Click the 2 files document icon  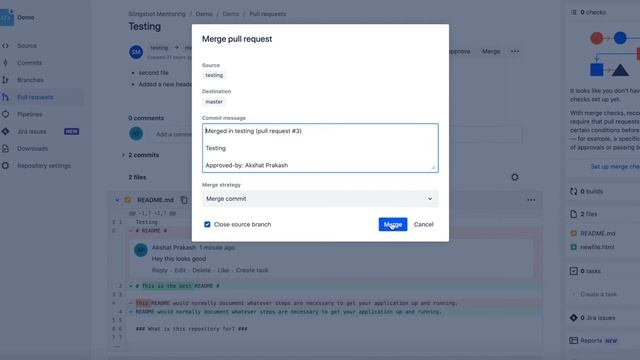click(x=573, y=214)
